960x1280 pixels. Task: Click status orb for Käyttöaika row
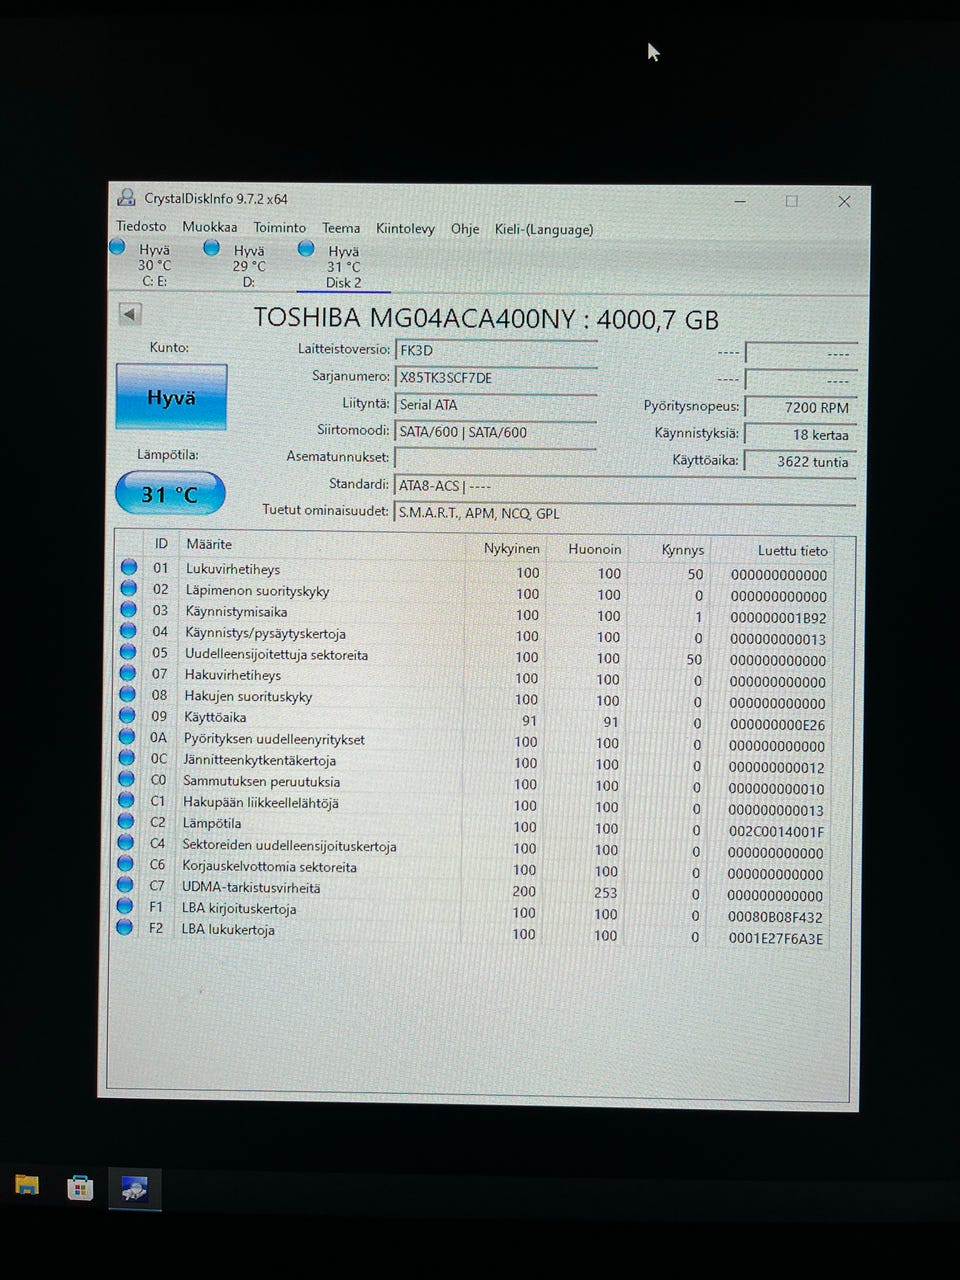point(127,716)
